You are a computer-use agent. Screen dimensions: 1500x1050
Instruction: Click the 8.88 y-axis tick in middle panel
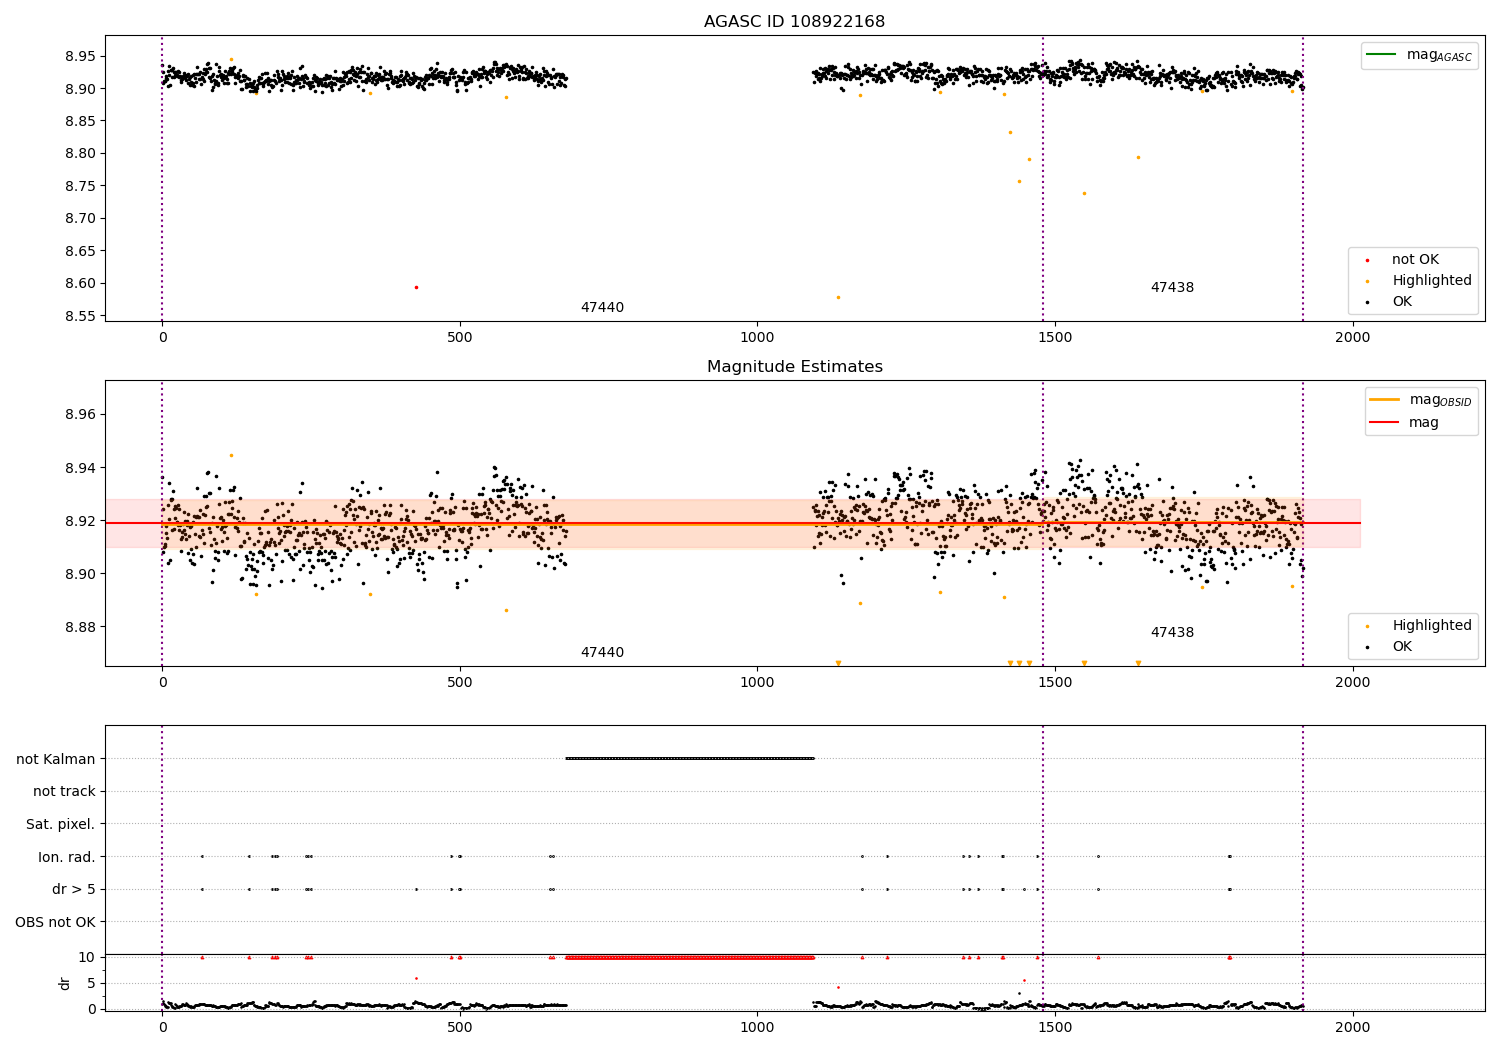tap(80, 627)
